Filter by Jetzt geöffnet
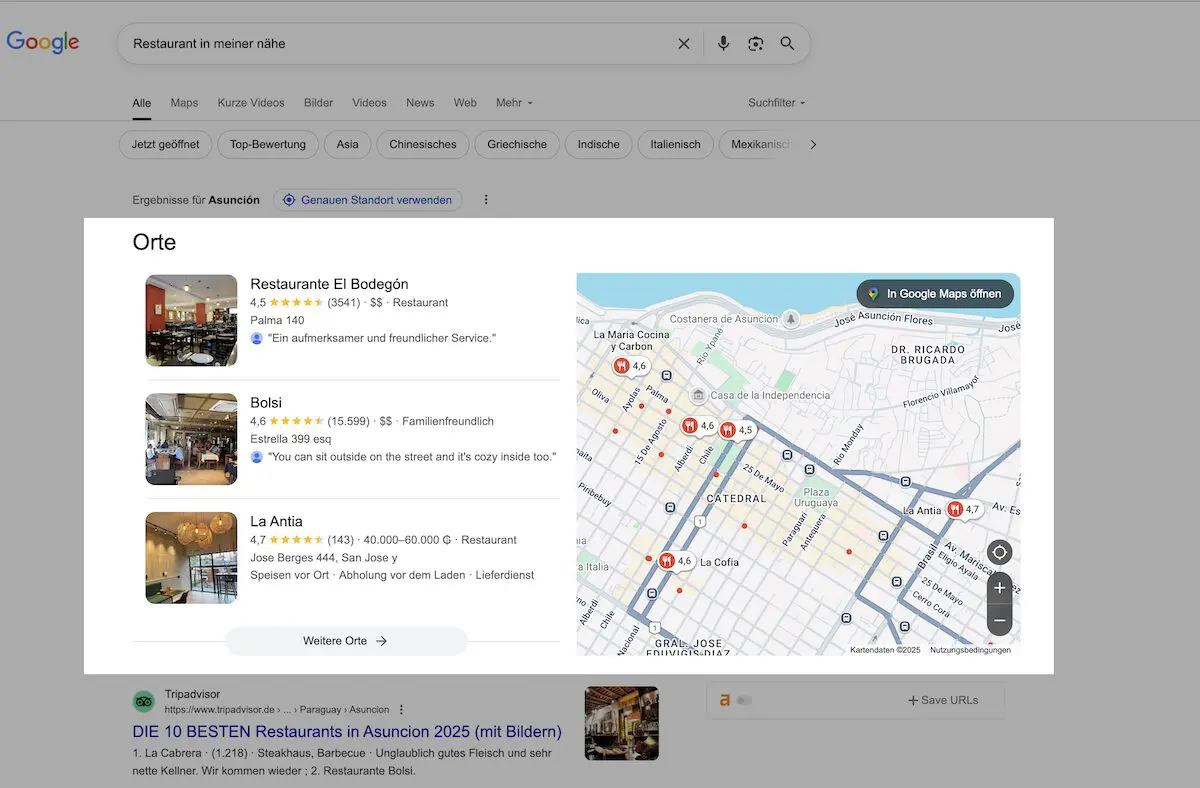The width and height of the screenshot is (1200, 788). 165,144
